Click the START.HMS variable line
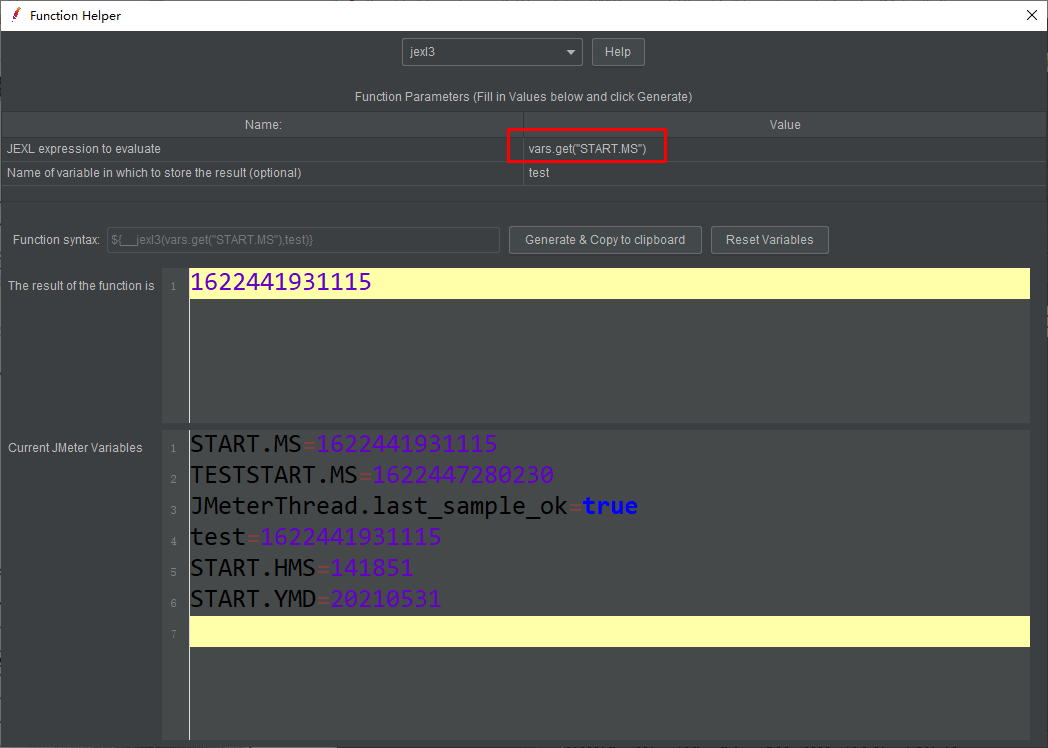 tap(301, 568)
